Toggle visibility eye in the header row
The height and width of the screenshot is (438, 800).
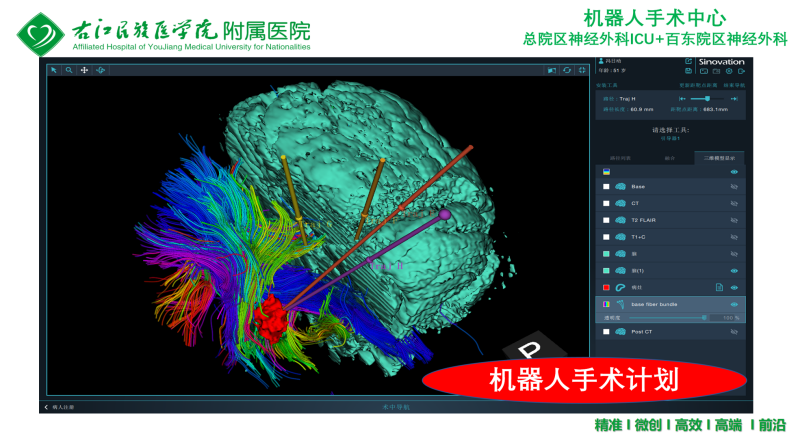(x=734, y=172)
